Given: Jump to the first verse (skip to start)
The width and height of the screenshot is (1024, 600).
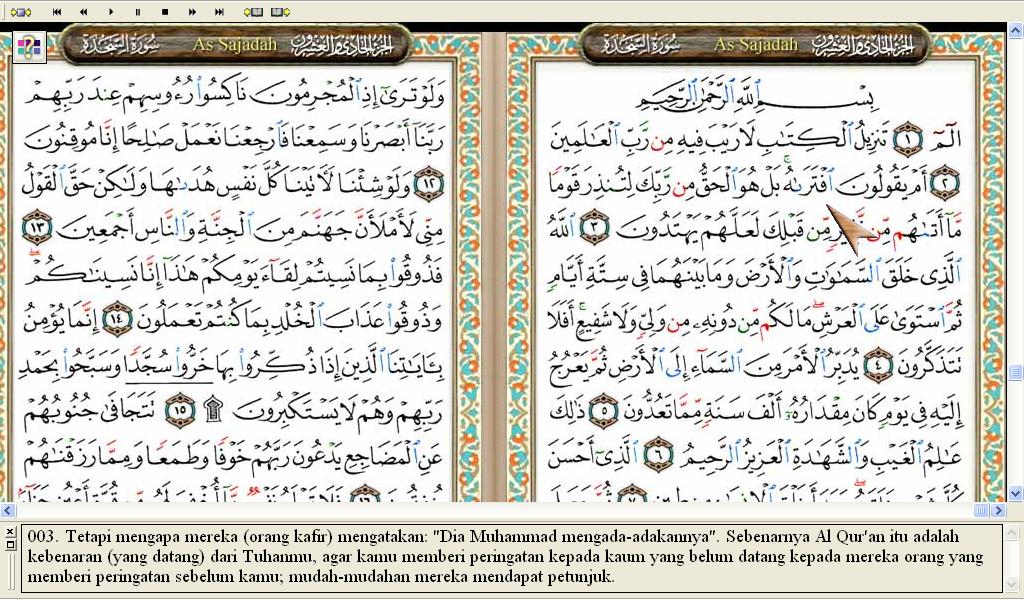Looking at the screenshot, I should point(57,12).
